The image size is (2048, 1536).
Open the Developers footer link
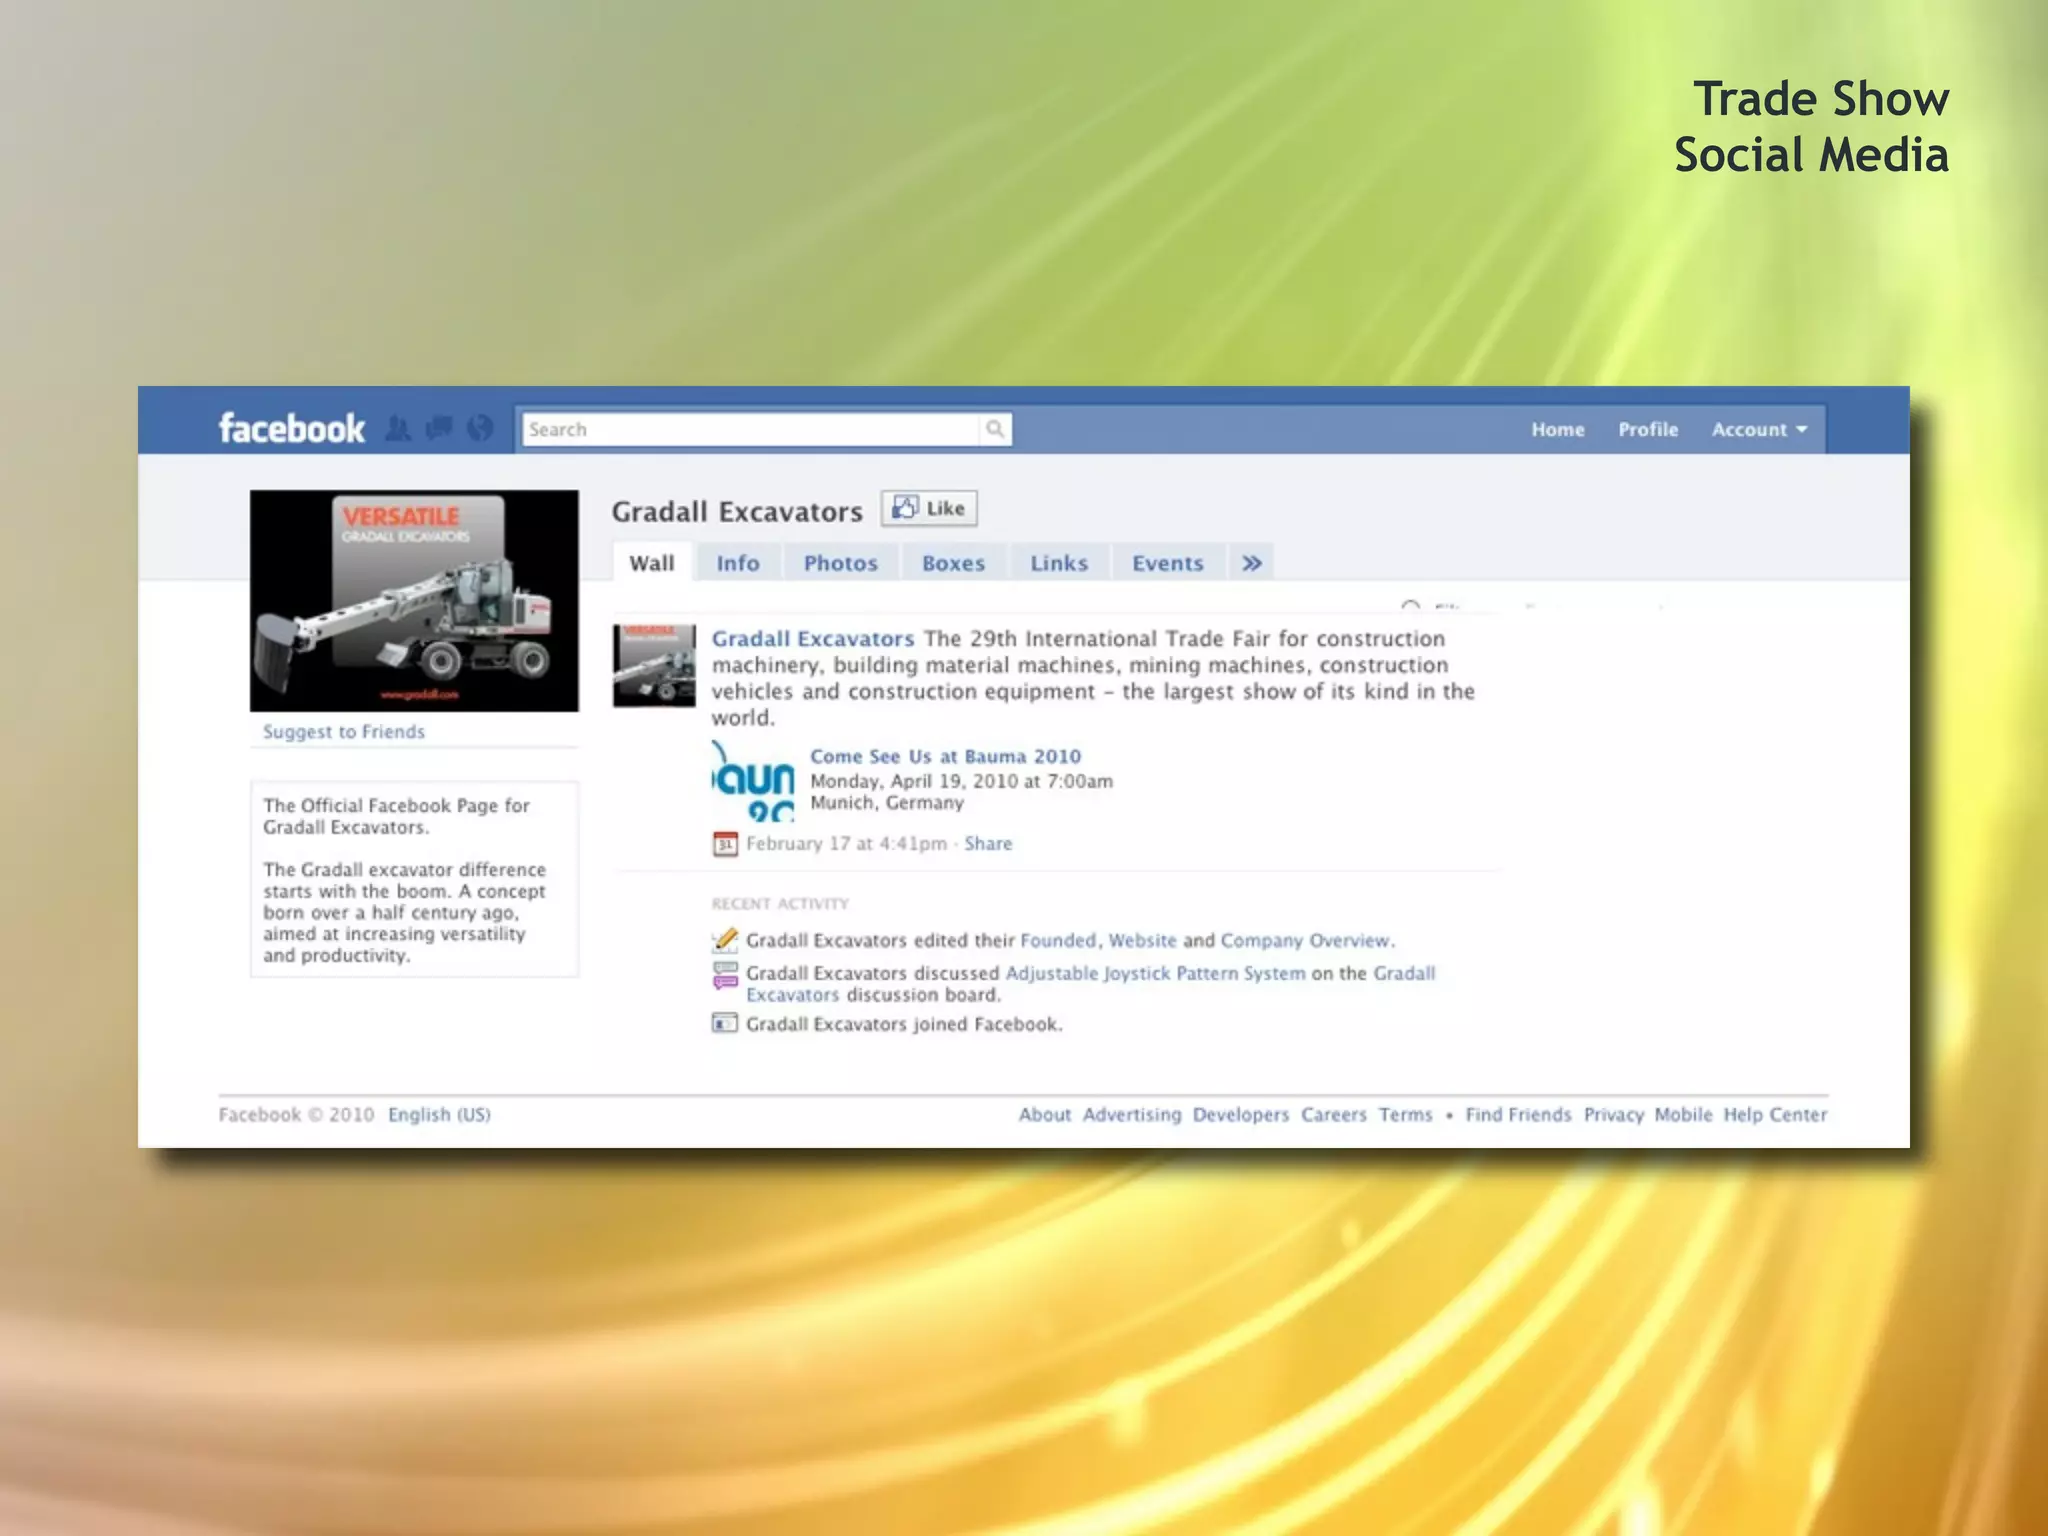1241,1114
